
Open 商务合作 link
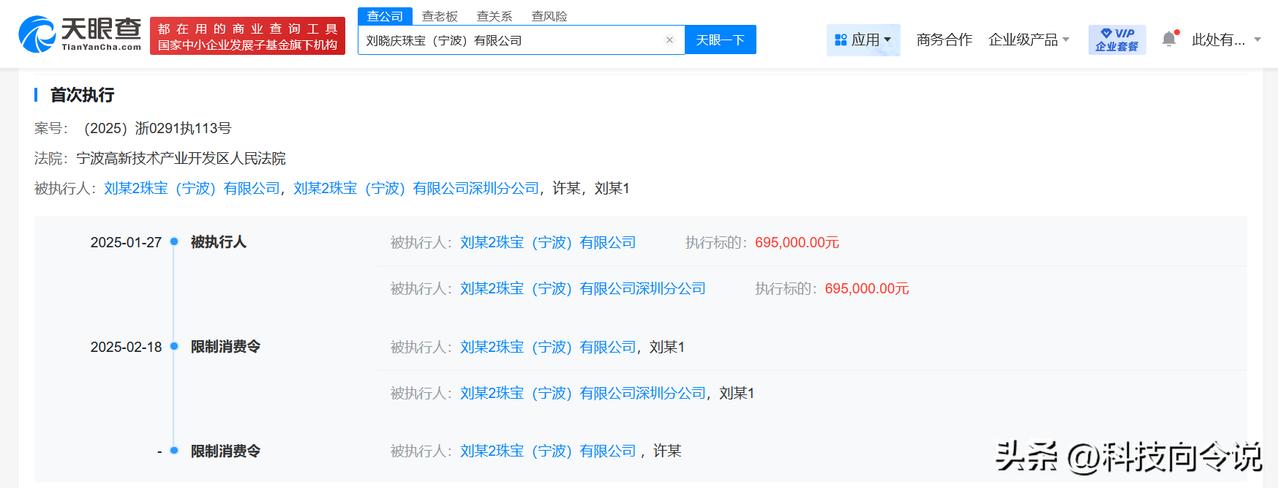[944, 40]
